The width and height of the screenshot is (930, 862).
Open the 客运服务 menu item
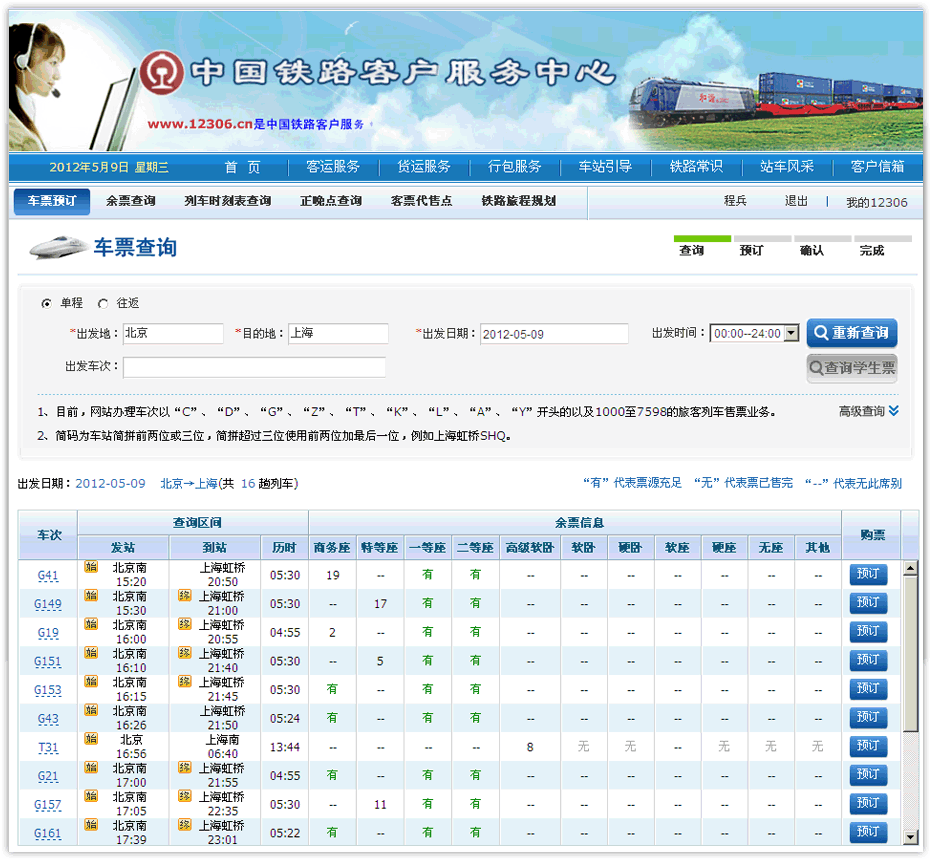click(333, 167)
